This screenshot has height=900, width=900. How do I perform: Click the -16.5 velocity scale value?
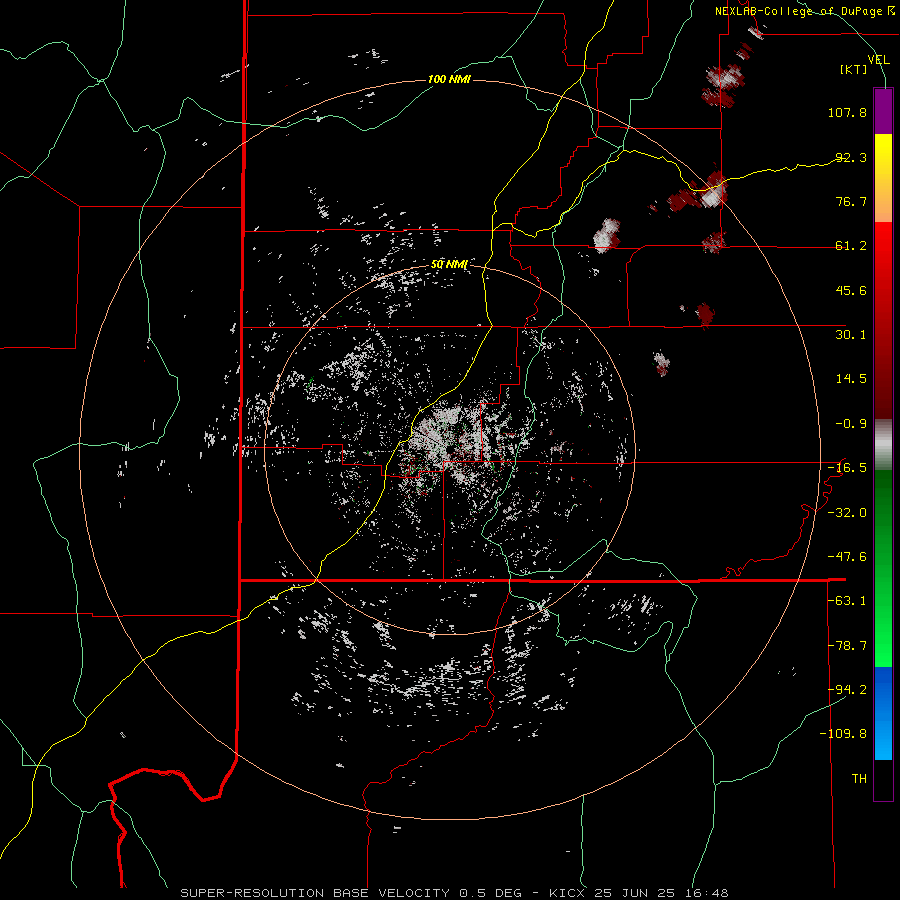tap(847, 468)
